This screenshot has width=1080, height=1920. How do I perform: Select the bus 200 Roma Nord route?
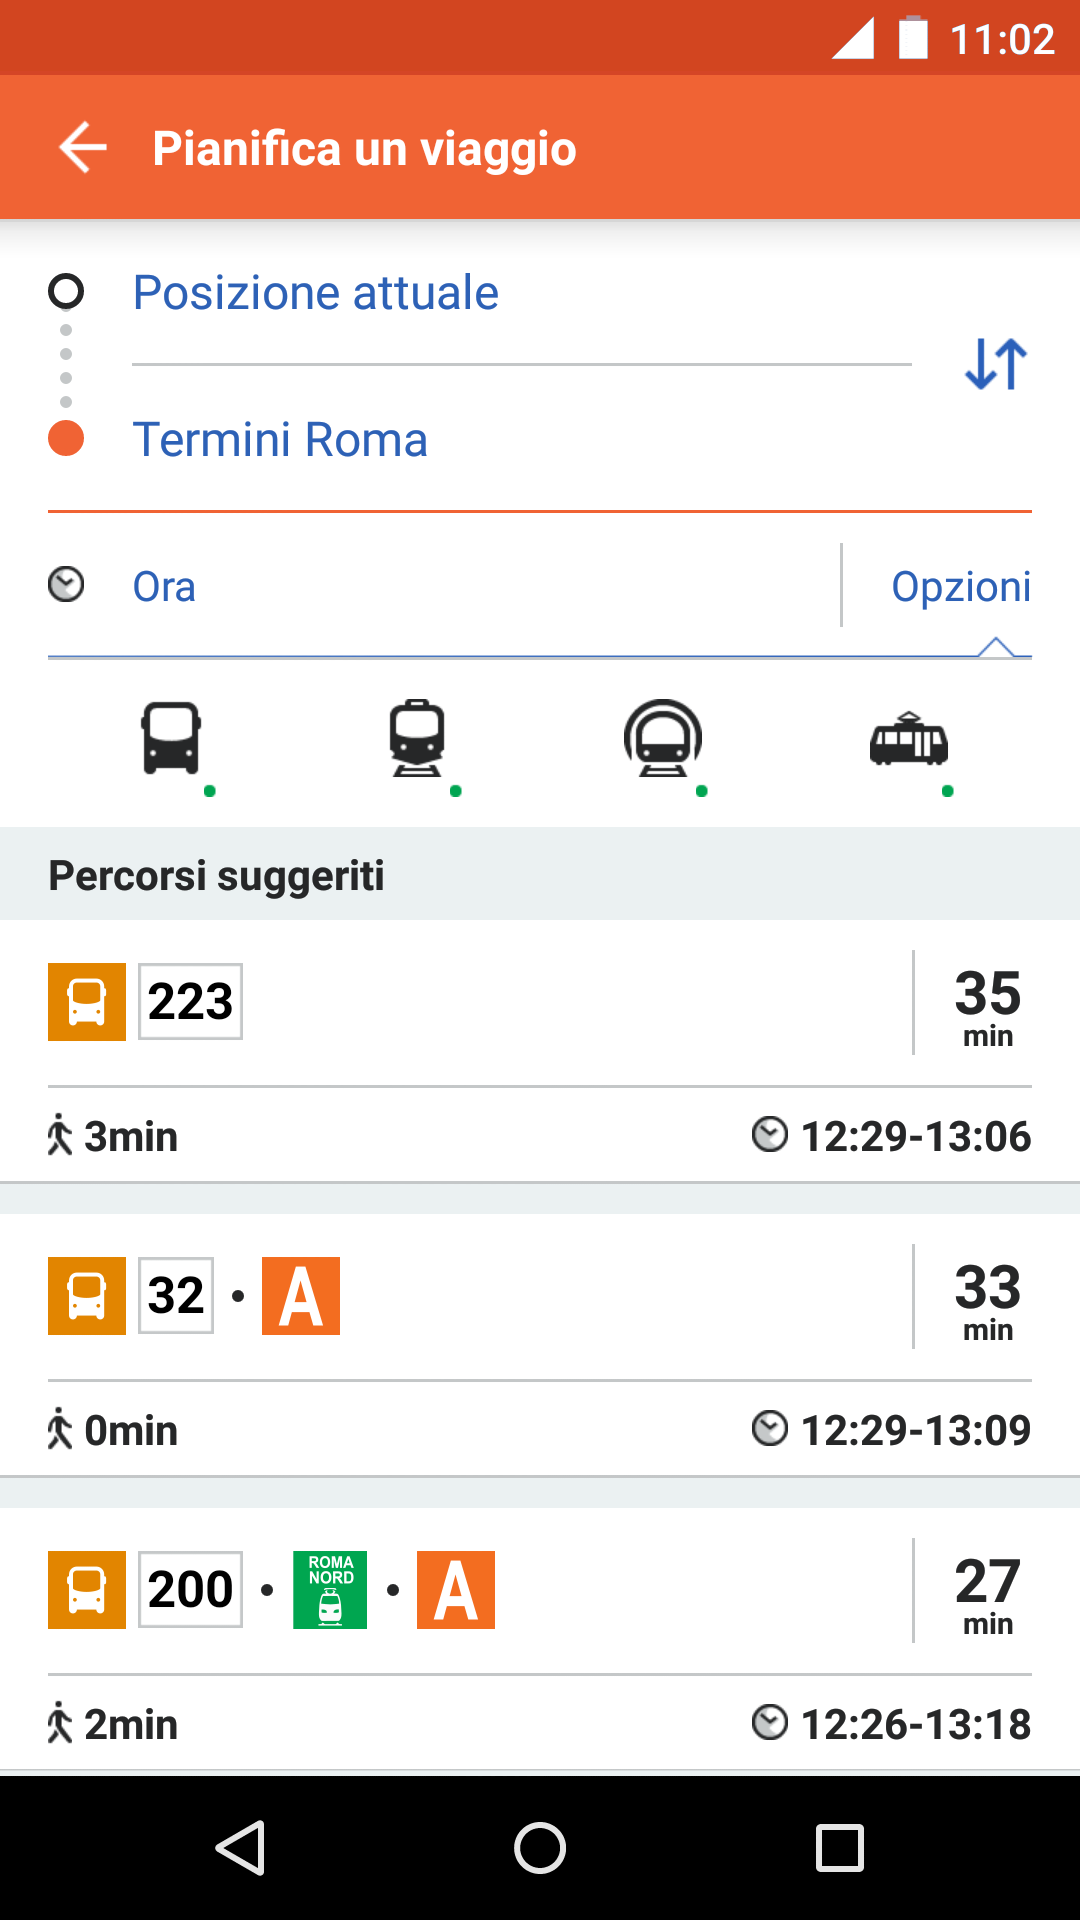click(540, 1638)
